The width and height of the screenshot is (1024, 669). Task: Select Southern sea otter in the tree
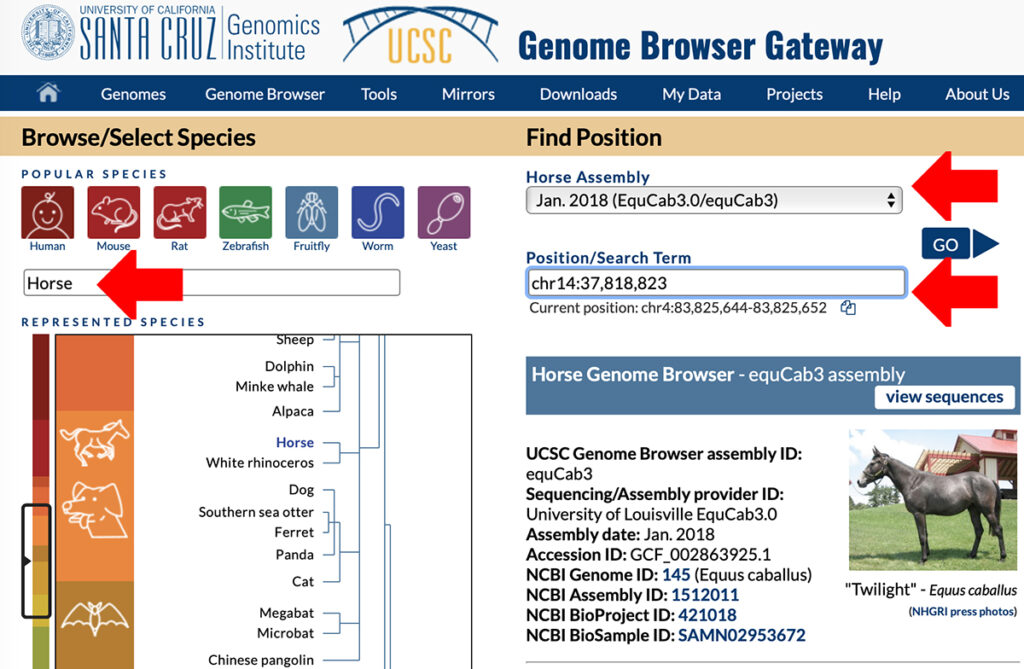pyautogui.click(x=256, y=512)
